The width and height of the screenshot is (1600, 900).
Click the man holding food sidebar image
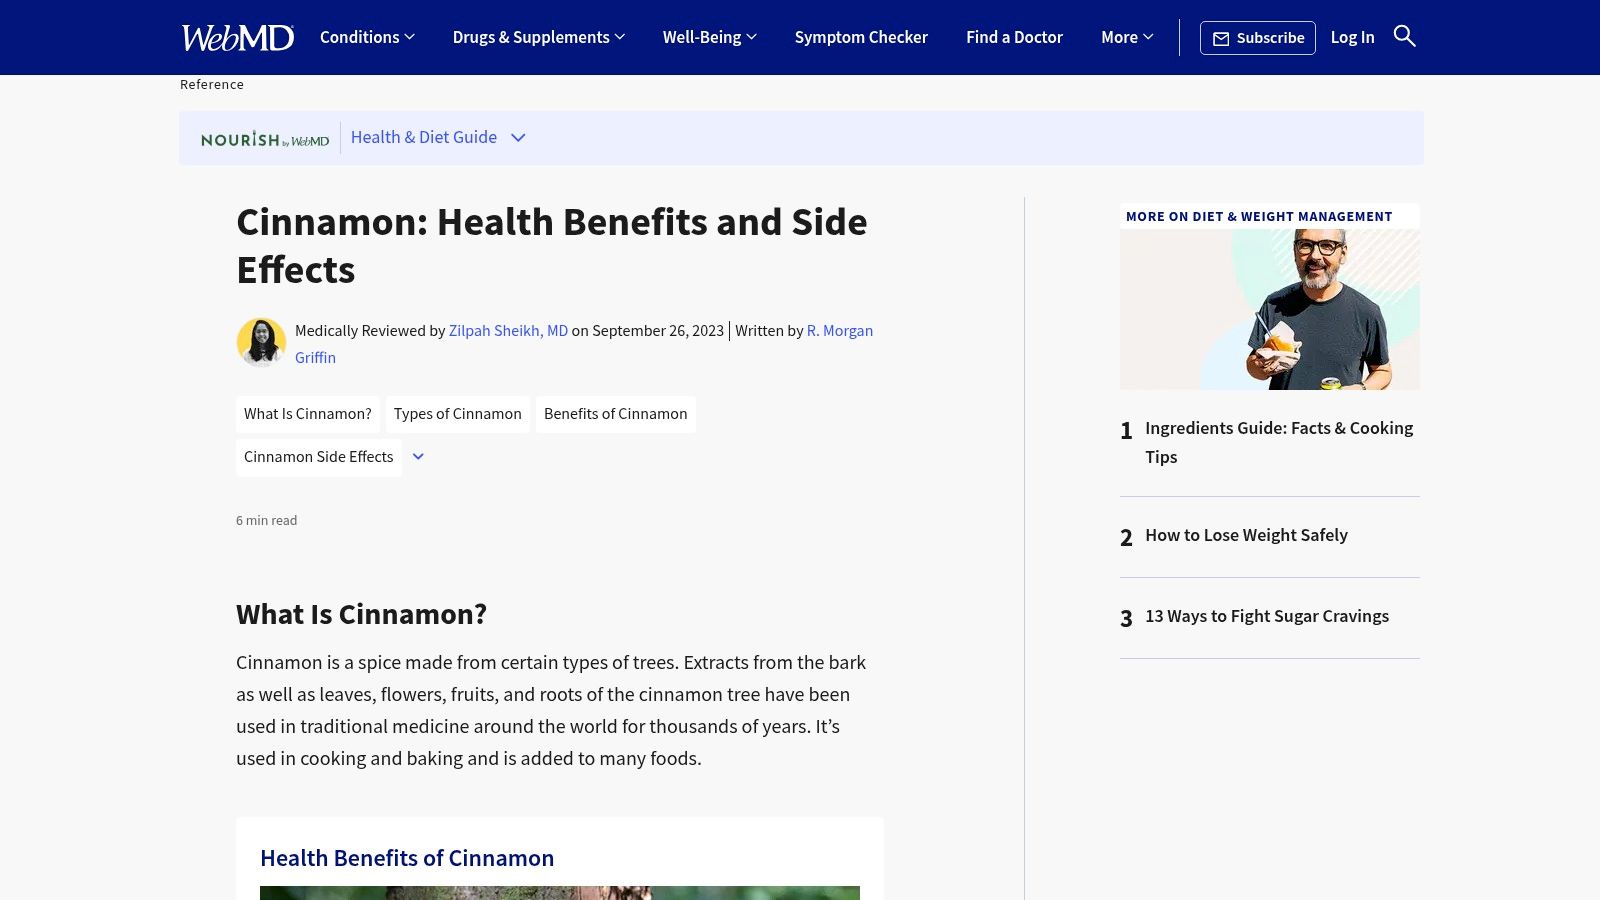click(1270, 309)
